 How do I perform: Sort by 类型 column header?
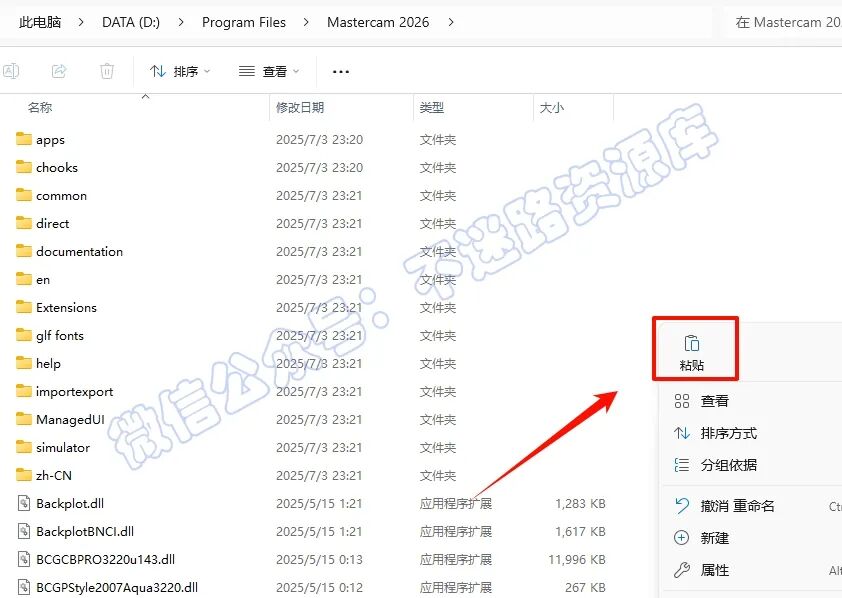click(432, 107)
